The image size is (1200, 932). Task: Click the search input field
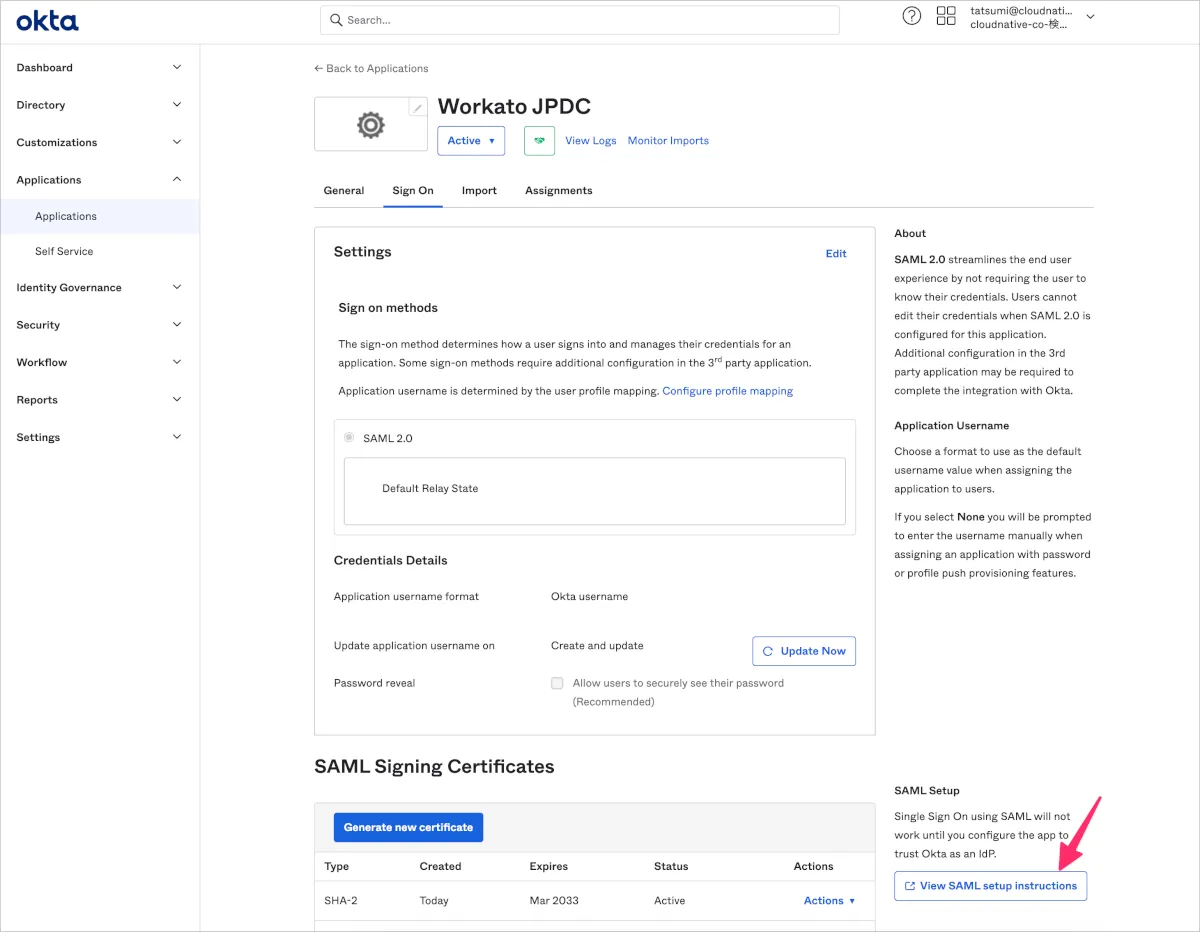[x=580, y=20]
